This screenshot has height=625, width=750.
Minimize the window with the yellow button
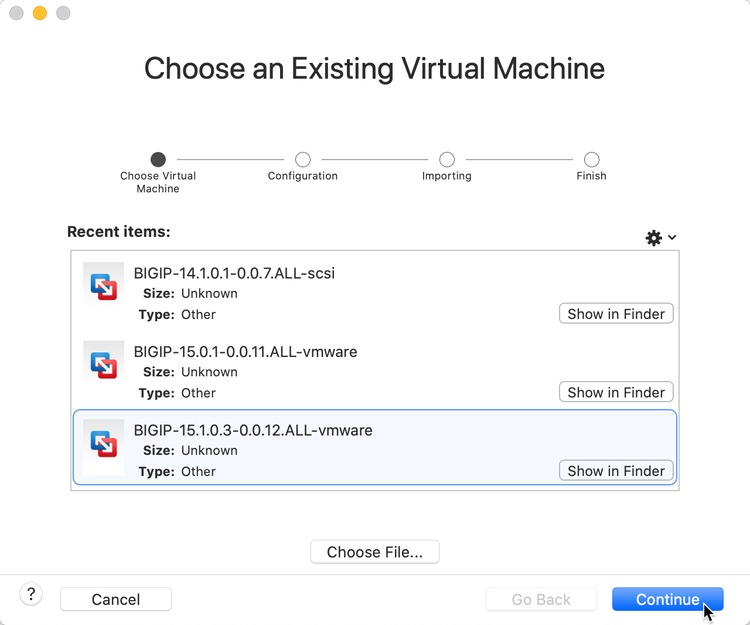click(x=40, y=14)
